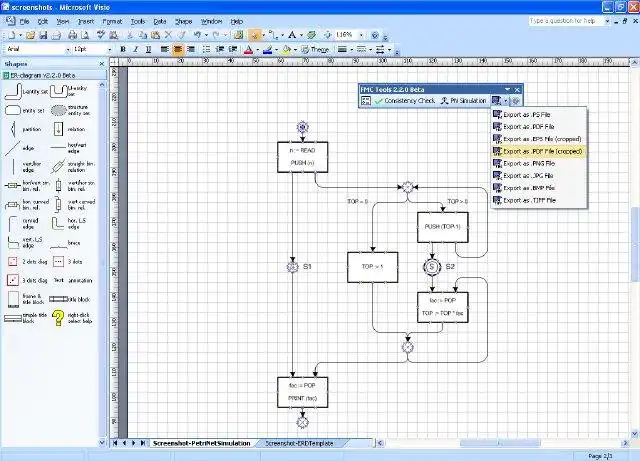Apply the font color red A swatch
This screenshot has height=461, width=640.
(x=248, y=49)
